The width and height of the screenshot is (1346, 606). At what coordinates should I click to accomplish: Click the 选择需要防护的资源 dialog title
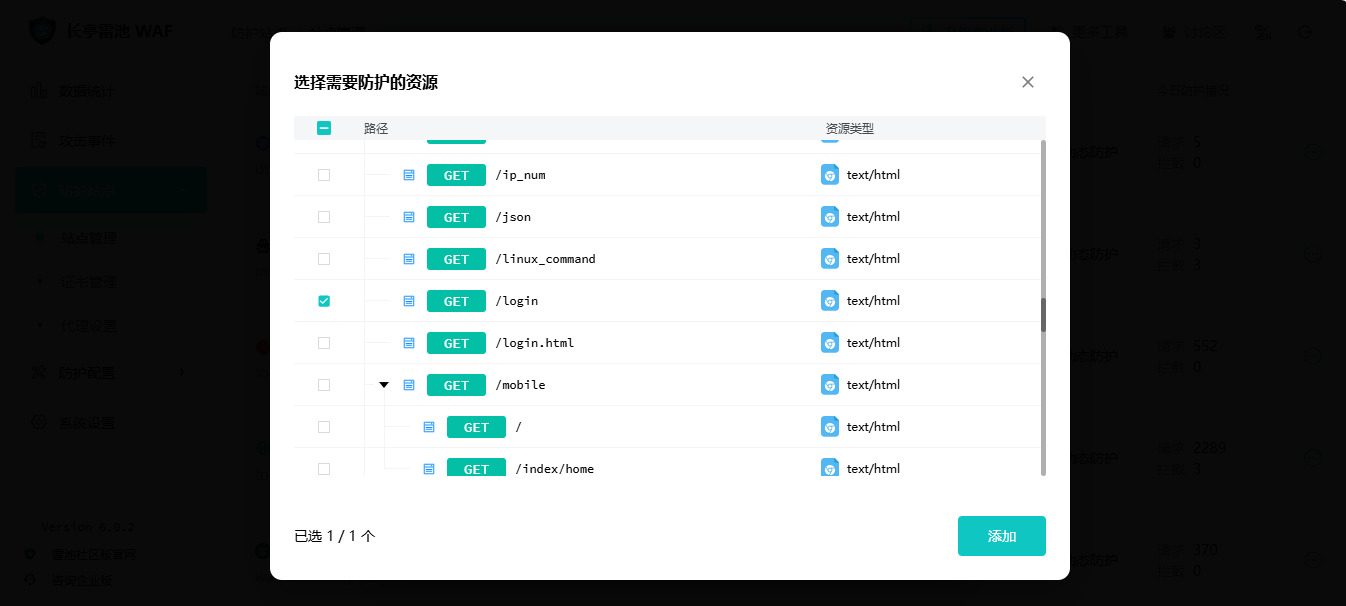click(x=366, y=82)
